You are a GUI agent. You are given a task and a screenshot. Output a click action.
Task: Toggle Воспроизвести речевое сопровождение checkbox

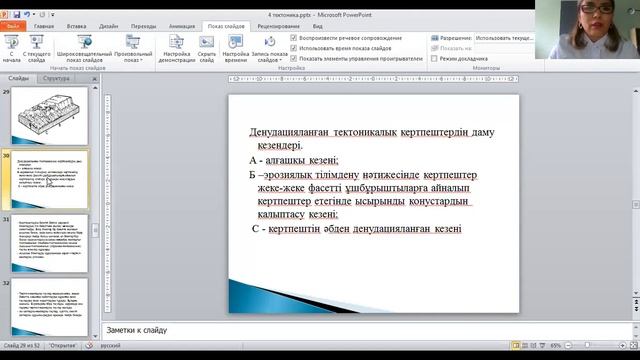click(293, 38)
